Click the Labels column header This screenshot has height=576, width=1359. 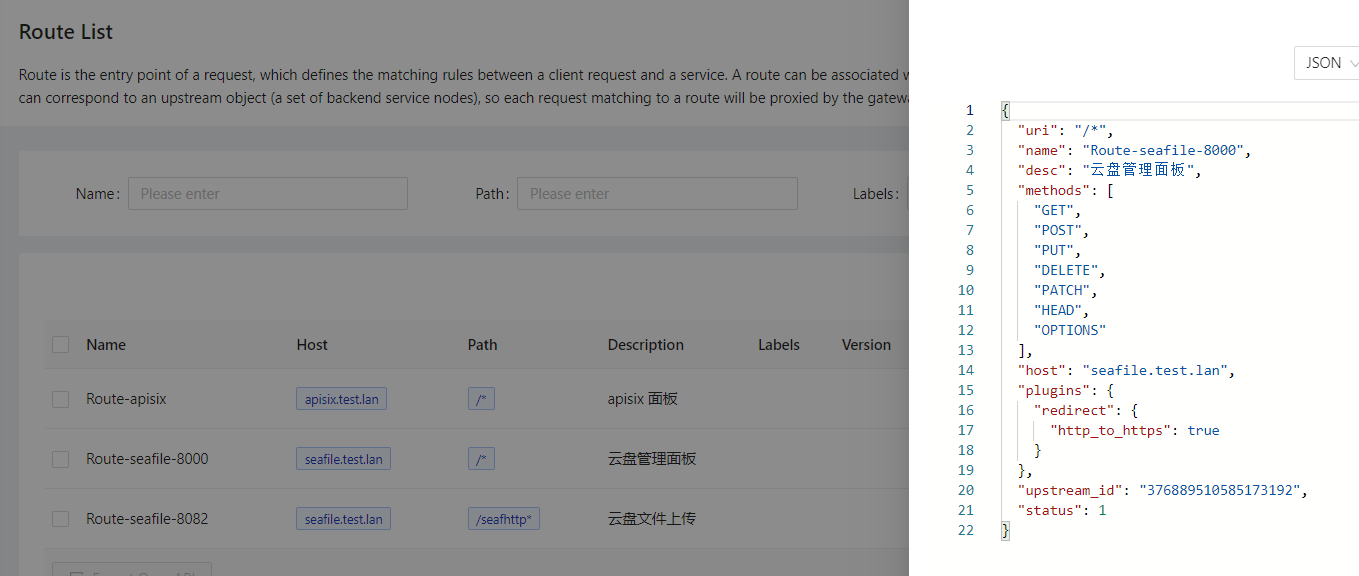[x=779, y=345]
